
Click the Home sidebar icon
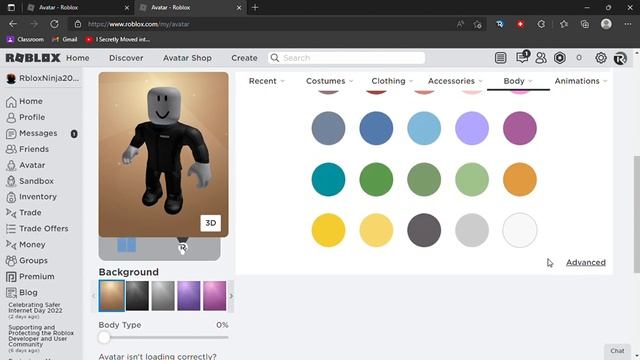11,101
